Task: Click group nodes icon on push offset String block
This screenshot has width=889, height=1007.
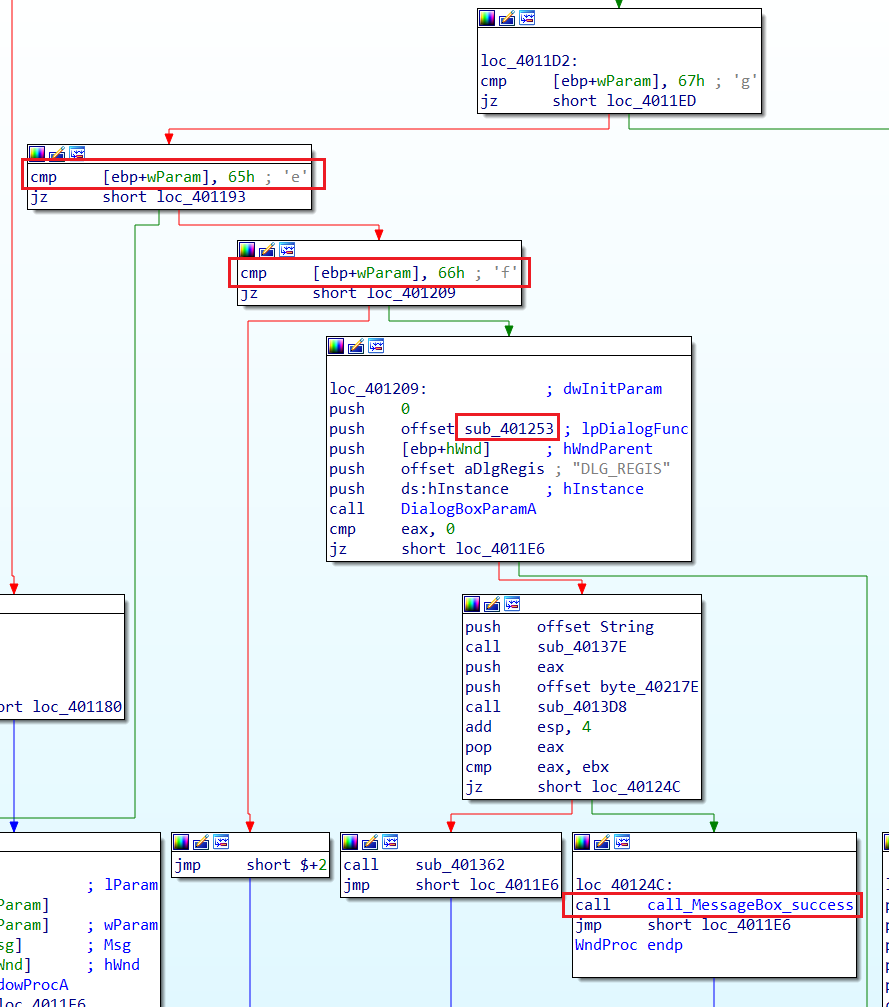Action: click(x=512, y=604)
